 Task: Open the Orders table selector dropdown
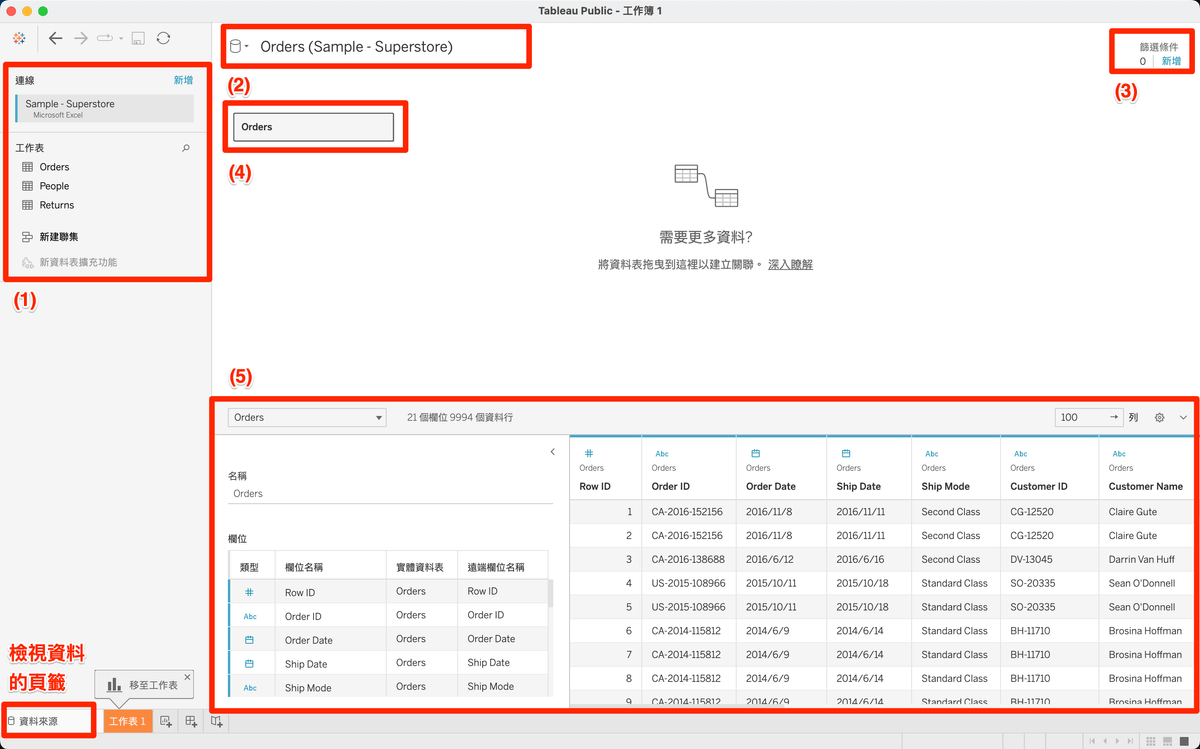307,417
